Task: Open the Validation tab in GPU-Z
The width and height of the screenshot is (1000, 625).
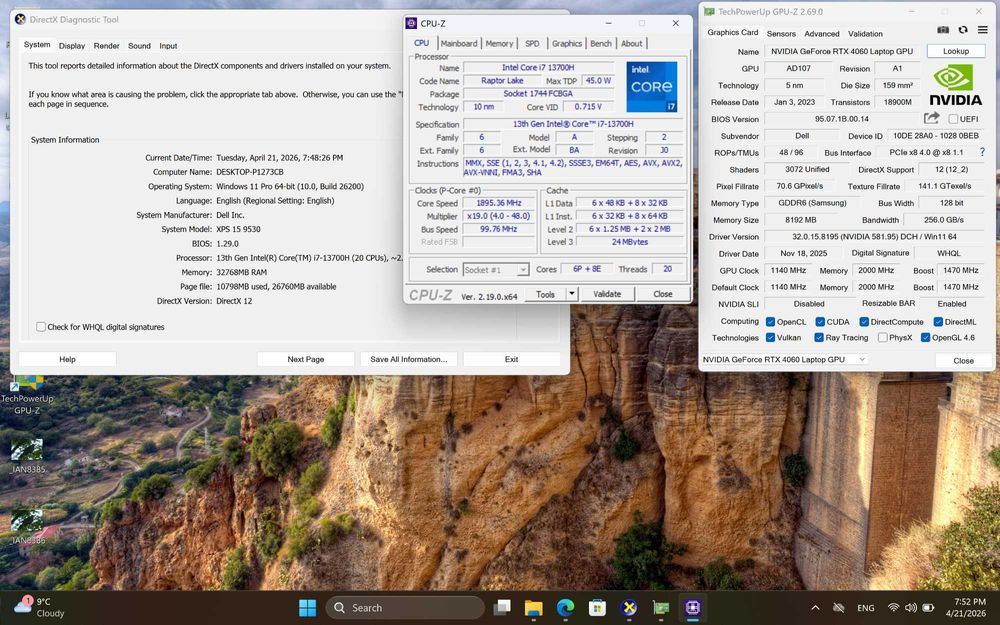Action: [865, 34]
